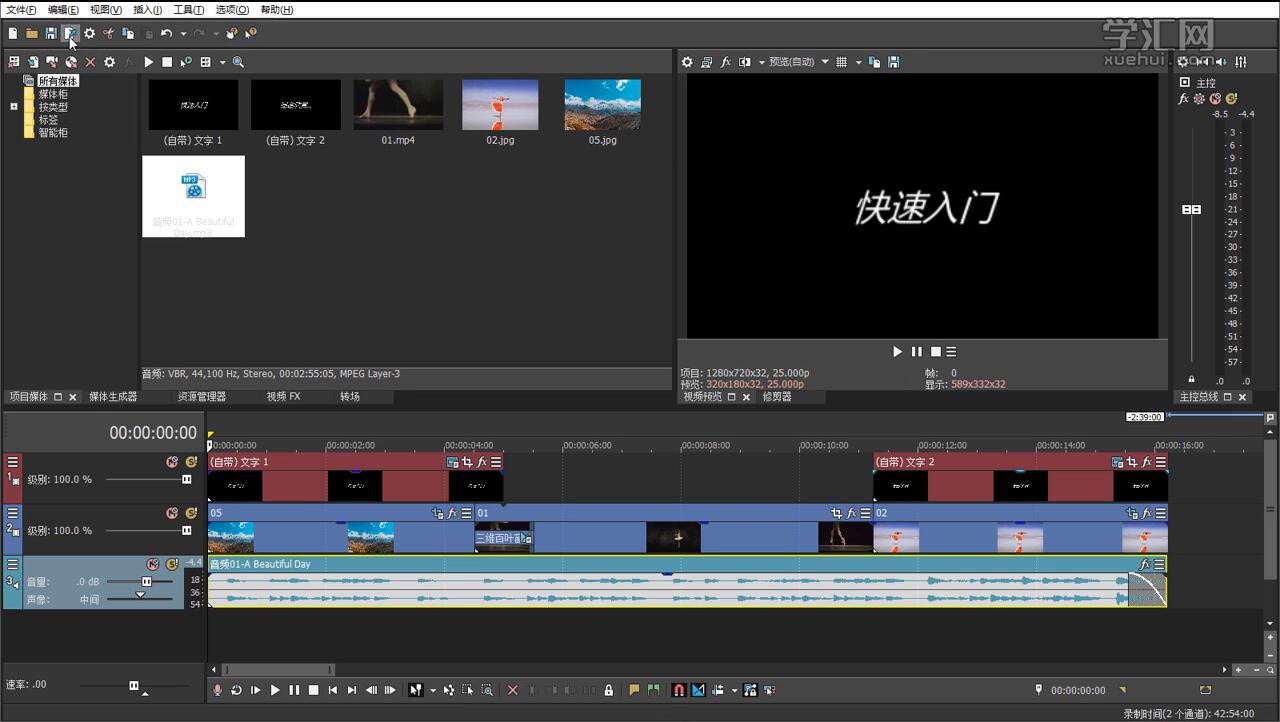The image size is (1280, 722).
Task: Expand the 按类型 folder in the media tree
Action: [x=14, y=107]
